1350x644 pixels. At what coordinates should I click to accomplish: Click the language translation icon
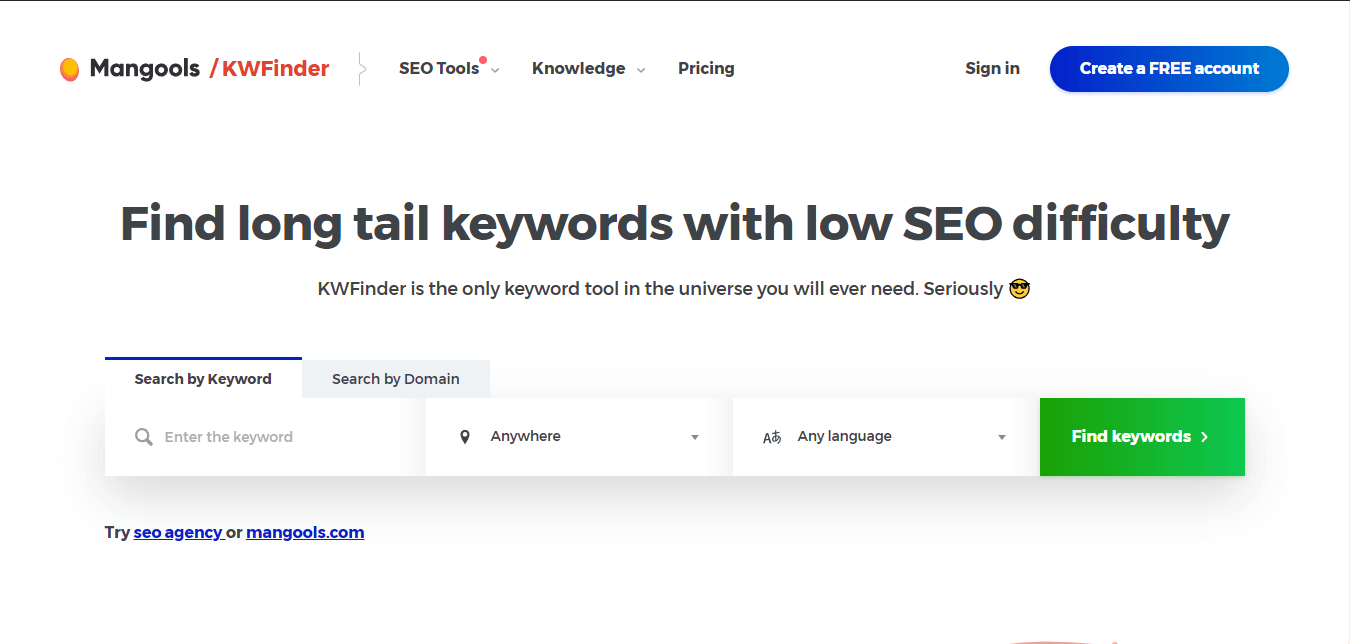click(772, 437)
